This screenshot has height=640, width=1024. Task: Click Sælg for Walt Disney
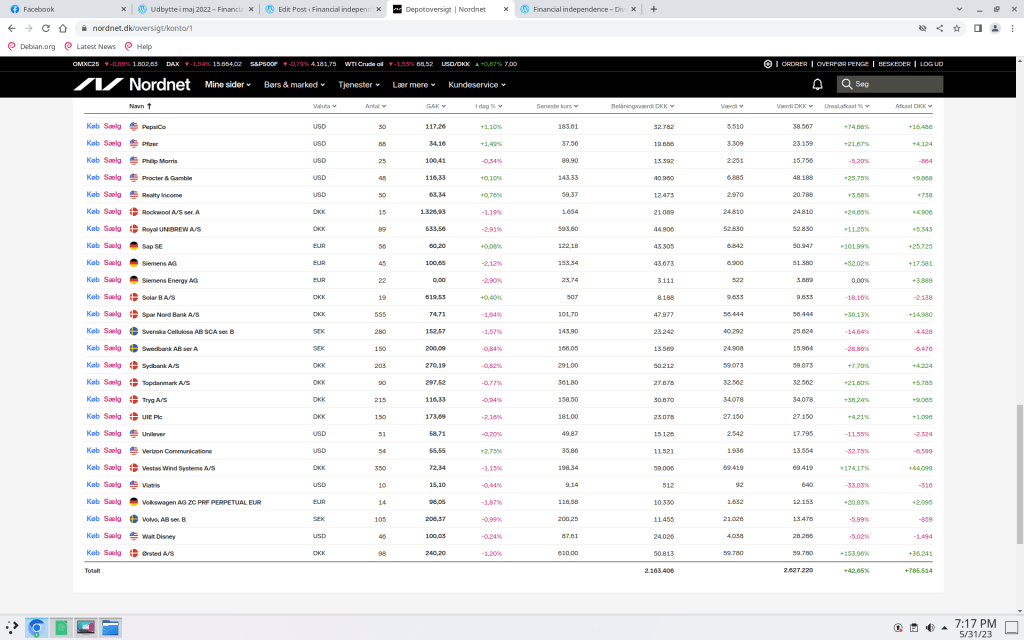(x=112, y=536)
